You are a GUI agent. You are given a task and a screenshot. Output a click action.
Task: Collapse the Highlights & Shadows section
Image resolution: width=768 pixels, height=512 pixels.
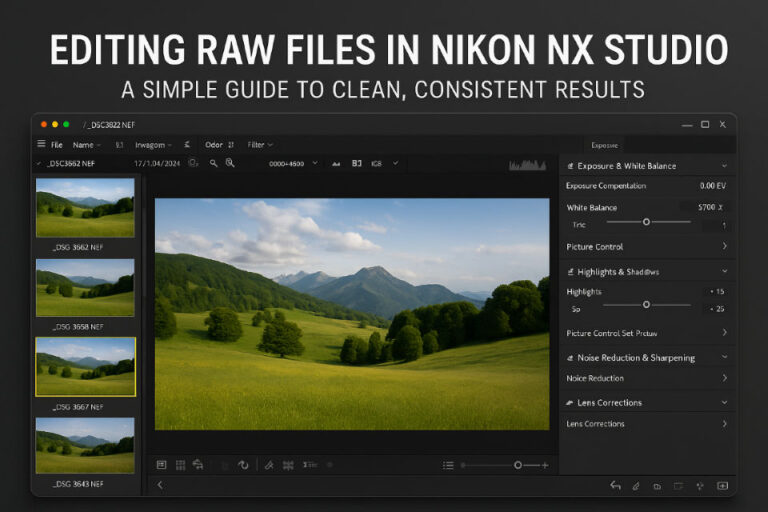tap(724, 271)
